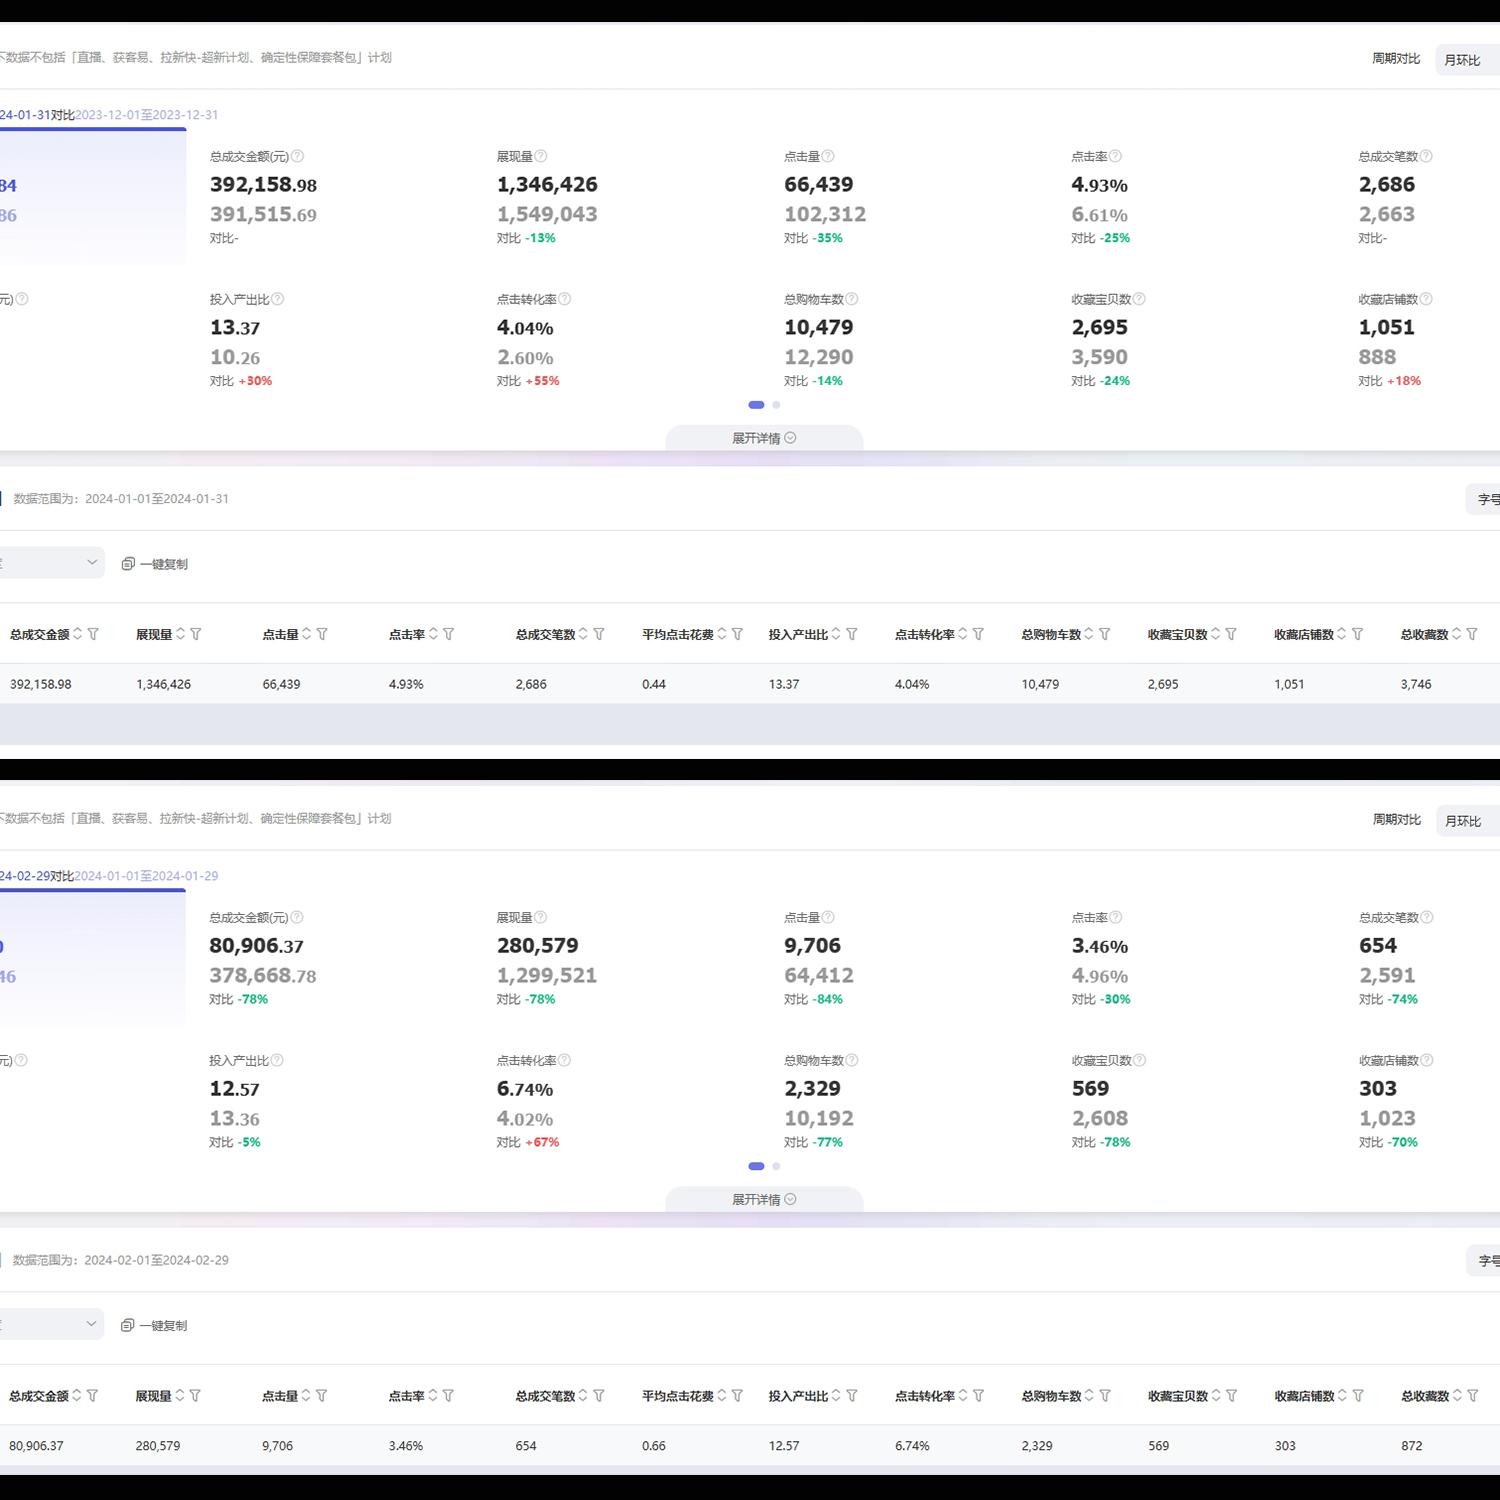Open dropdown left of 一键复制 in January section
1500x1500 pixels.
coord(52,563)
